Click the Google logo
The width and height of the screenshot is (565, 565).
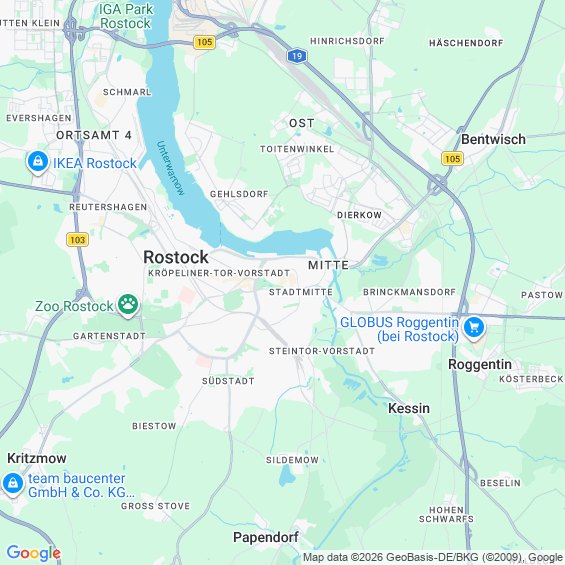pyautogui.click(x=34, y=553)
